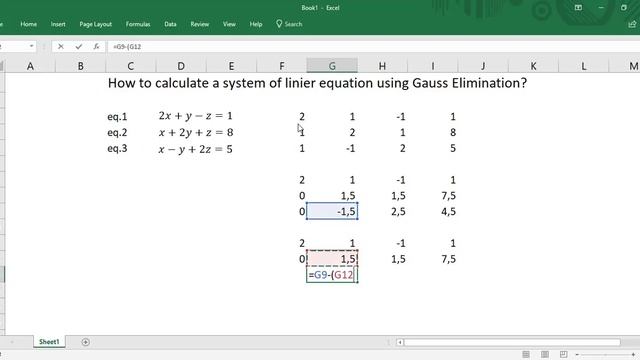The image size is (640, 360).
Task: Select column J header
Action: pos(483,66)
